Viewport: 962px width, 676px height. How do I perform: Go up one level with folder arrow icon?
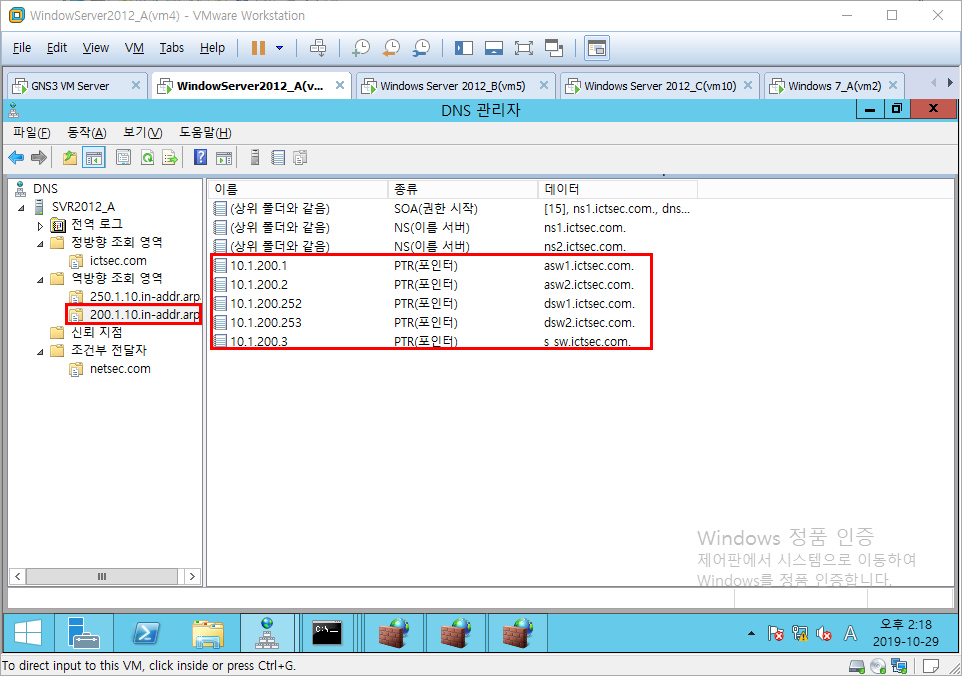[70, 158]
